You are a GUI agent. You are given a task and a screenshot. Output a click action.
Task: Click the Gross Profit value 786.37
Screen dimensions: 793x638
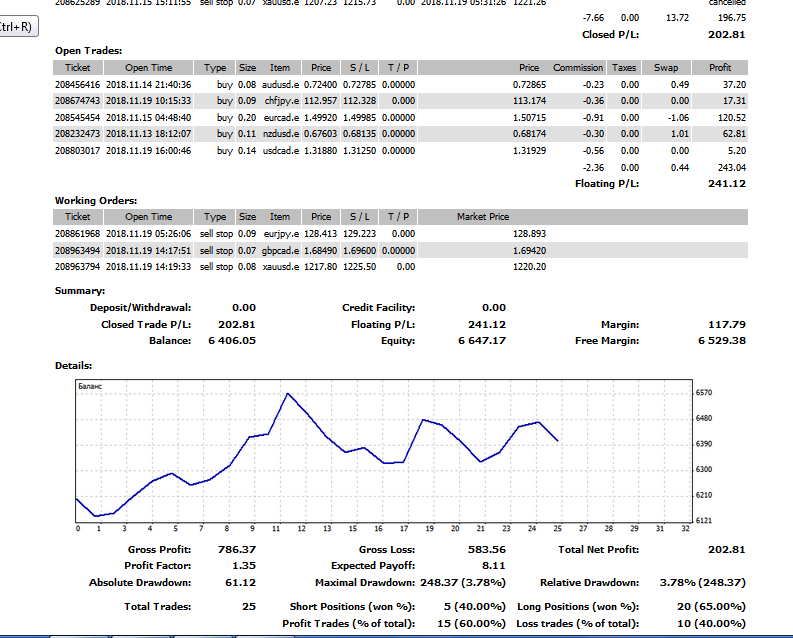click(x=237, y=550)
